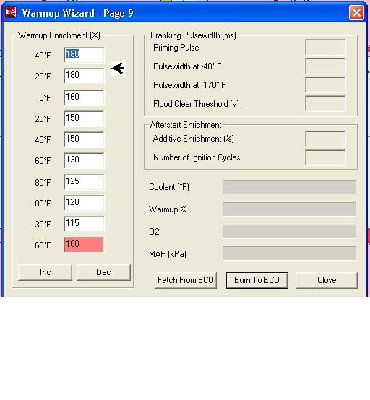Screen dimensions: 370x400
Task: Click the O2 gauge bar
Action: tap(289, 231)
